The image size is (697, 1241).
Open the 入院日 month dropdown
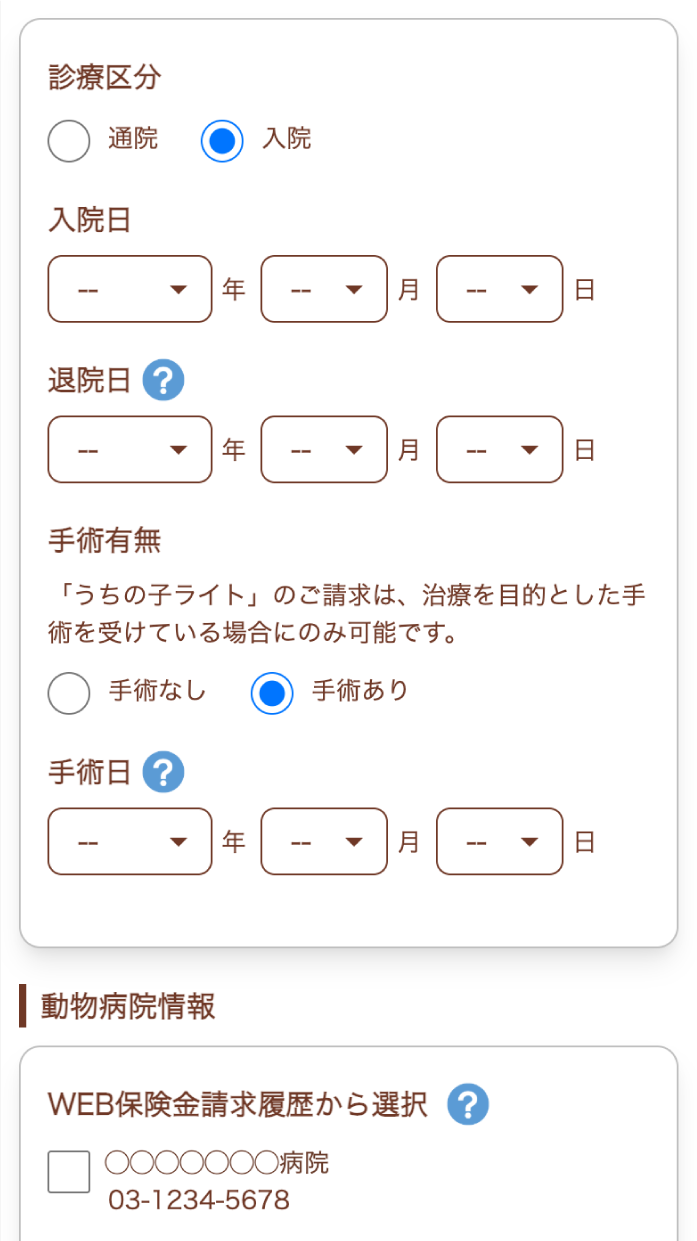pyautogui.click(x=324, y=289)
